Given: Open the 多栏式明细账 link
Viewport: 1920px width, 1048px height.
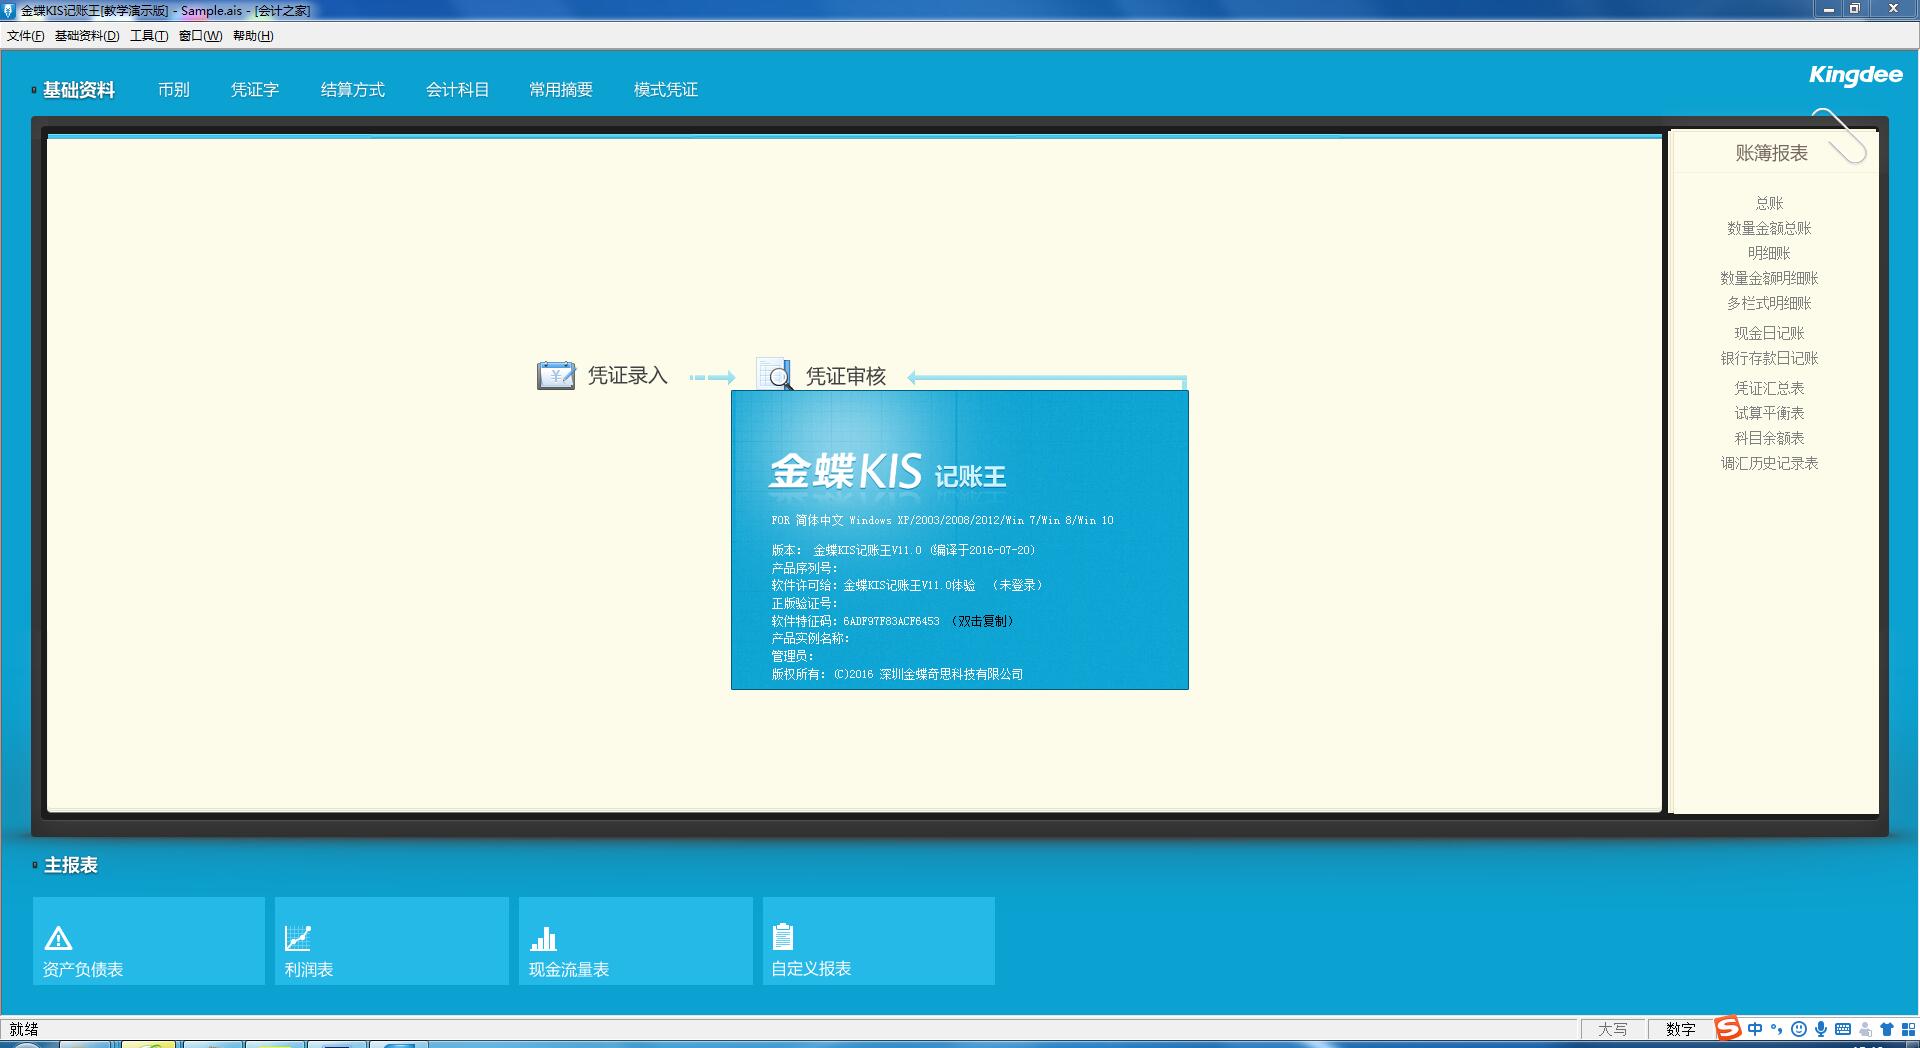Looking at the screenshot, I should pos(1770,303).
